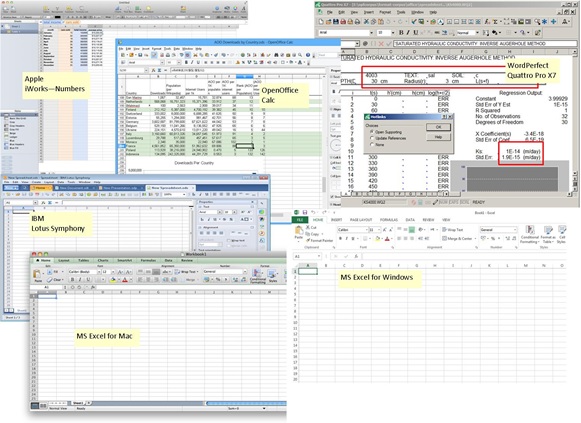Click Cut scissors icon in Quattro Pro toolbar
The width and height of the screenshot is (581, 423).
(x=366, y=21)
